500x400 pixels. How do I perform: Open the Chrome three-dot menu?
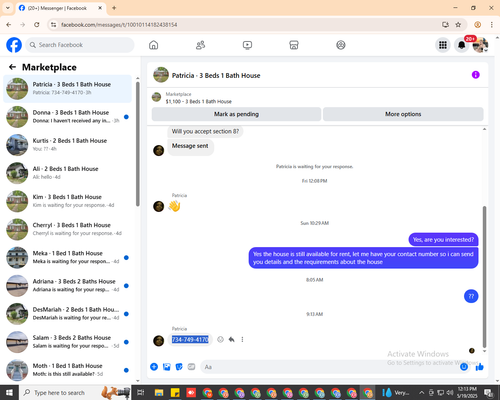coord(491,25)
